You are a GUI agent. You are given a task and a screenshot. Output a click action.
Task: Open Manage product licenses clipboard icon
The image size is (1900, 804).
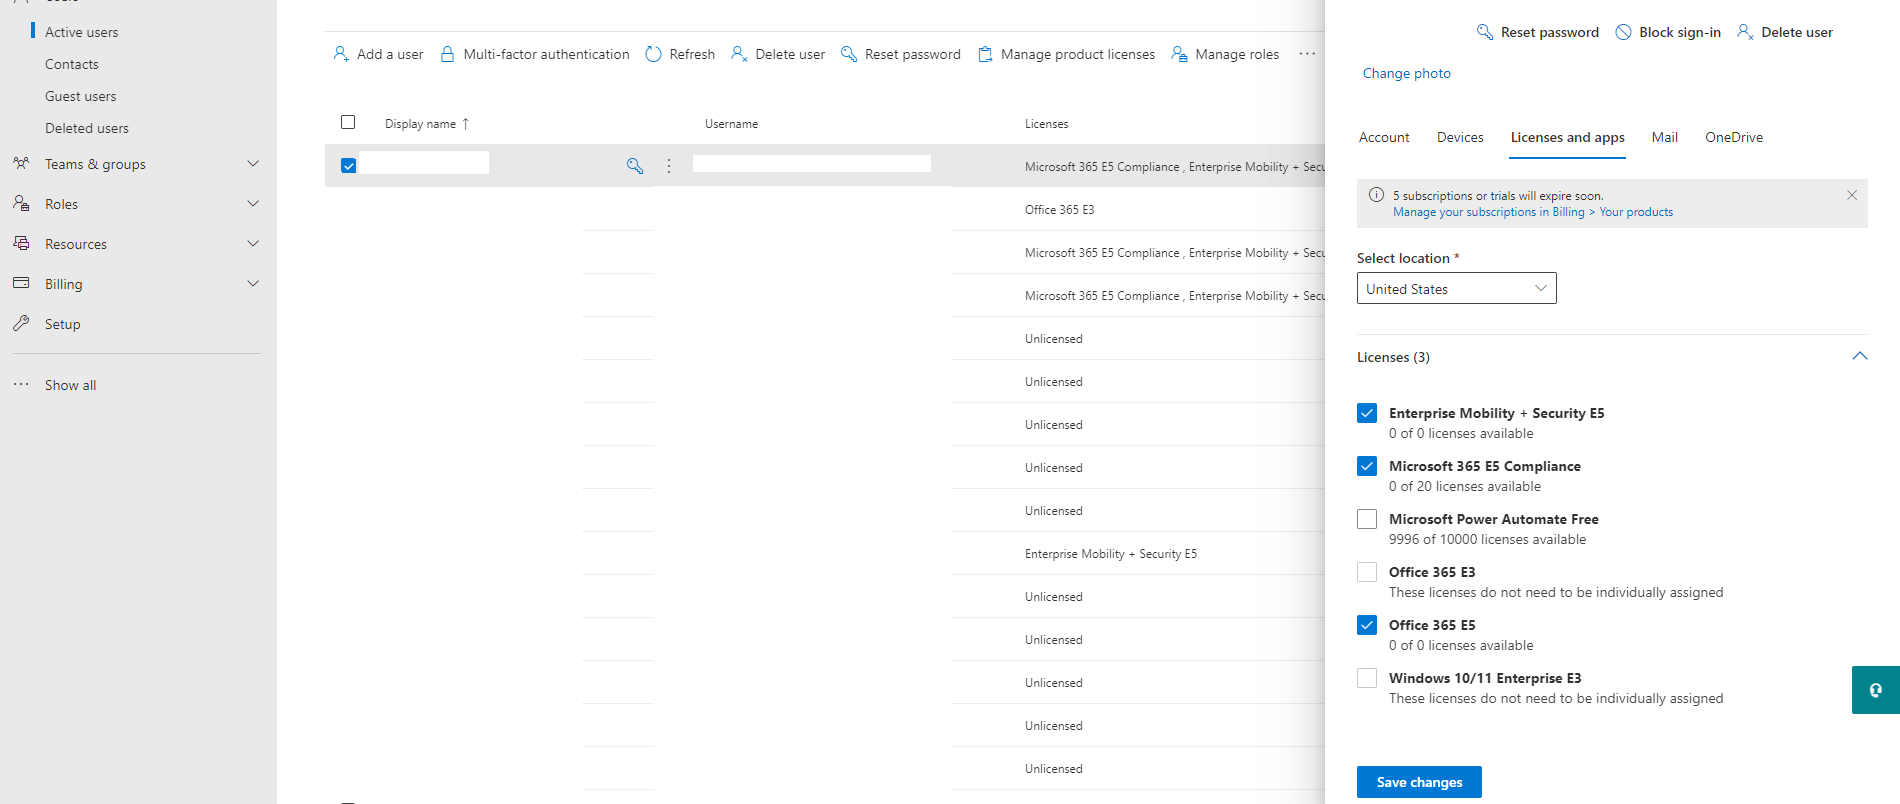click(985, 54)
